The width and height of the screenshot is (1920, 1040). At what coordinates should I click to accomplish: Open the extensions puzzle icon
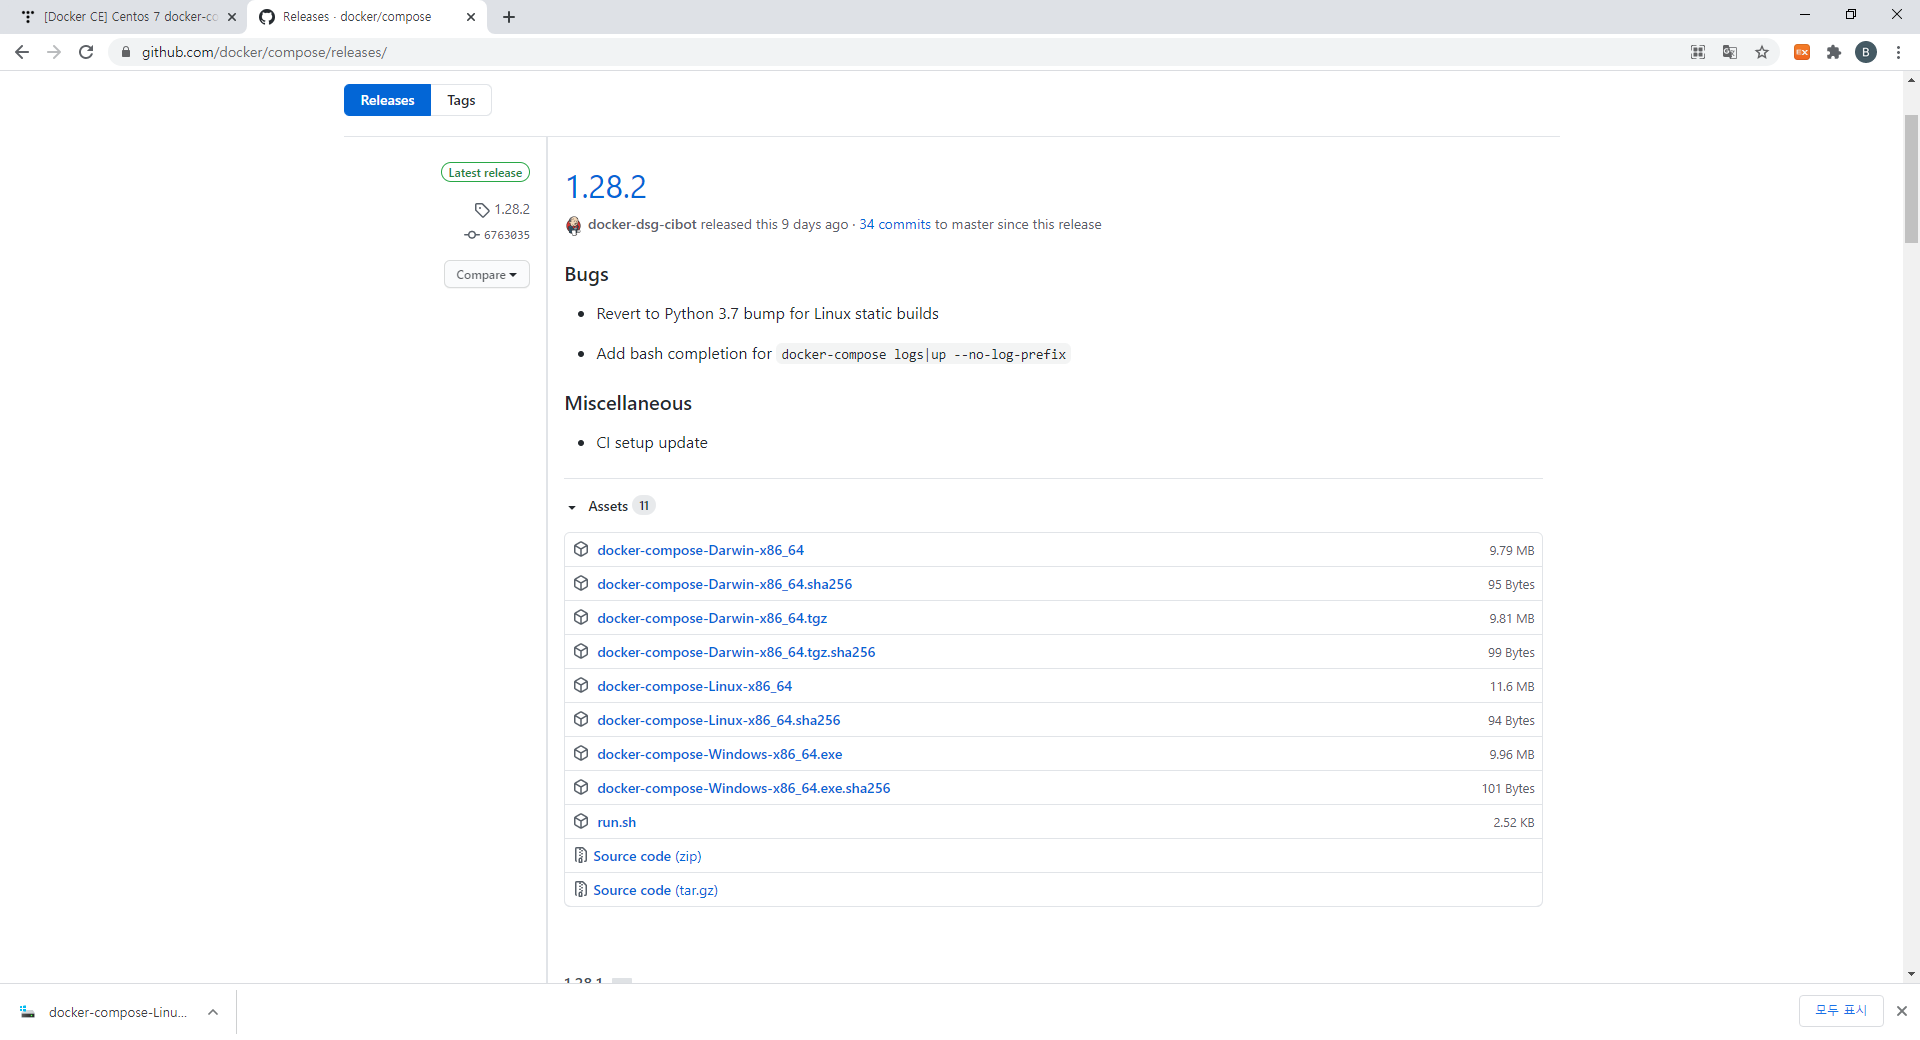tap(1834, 52)
